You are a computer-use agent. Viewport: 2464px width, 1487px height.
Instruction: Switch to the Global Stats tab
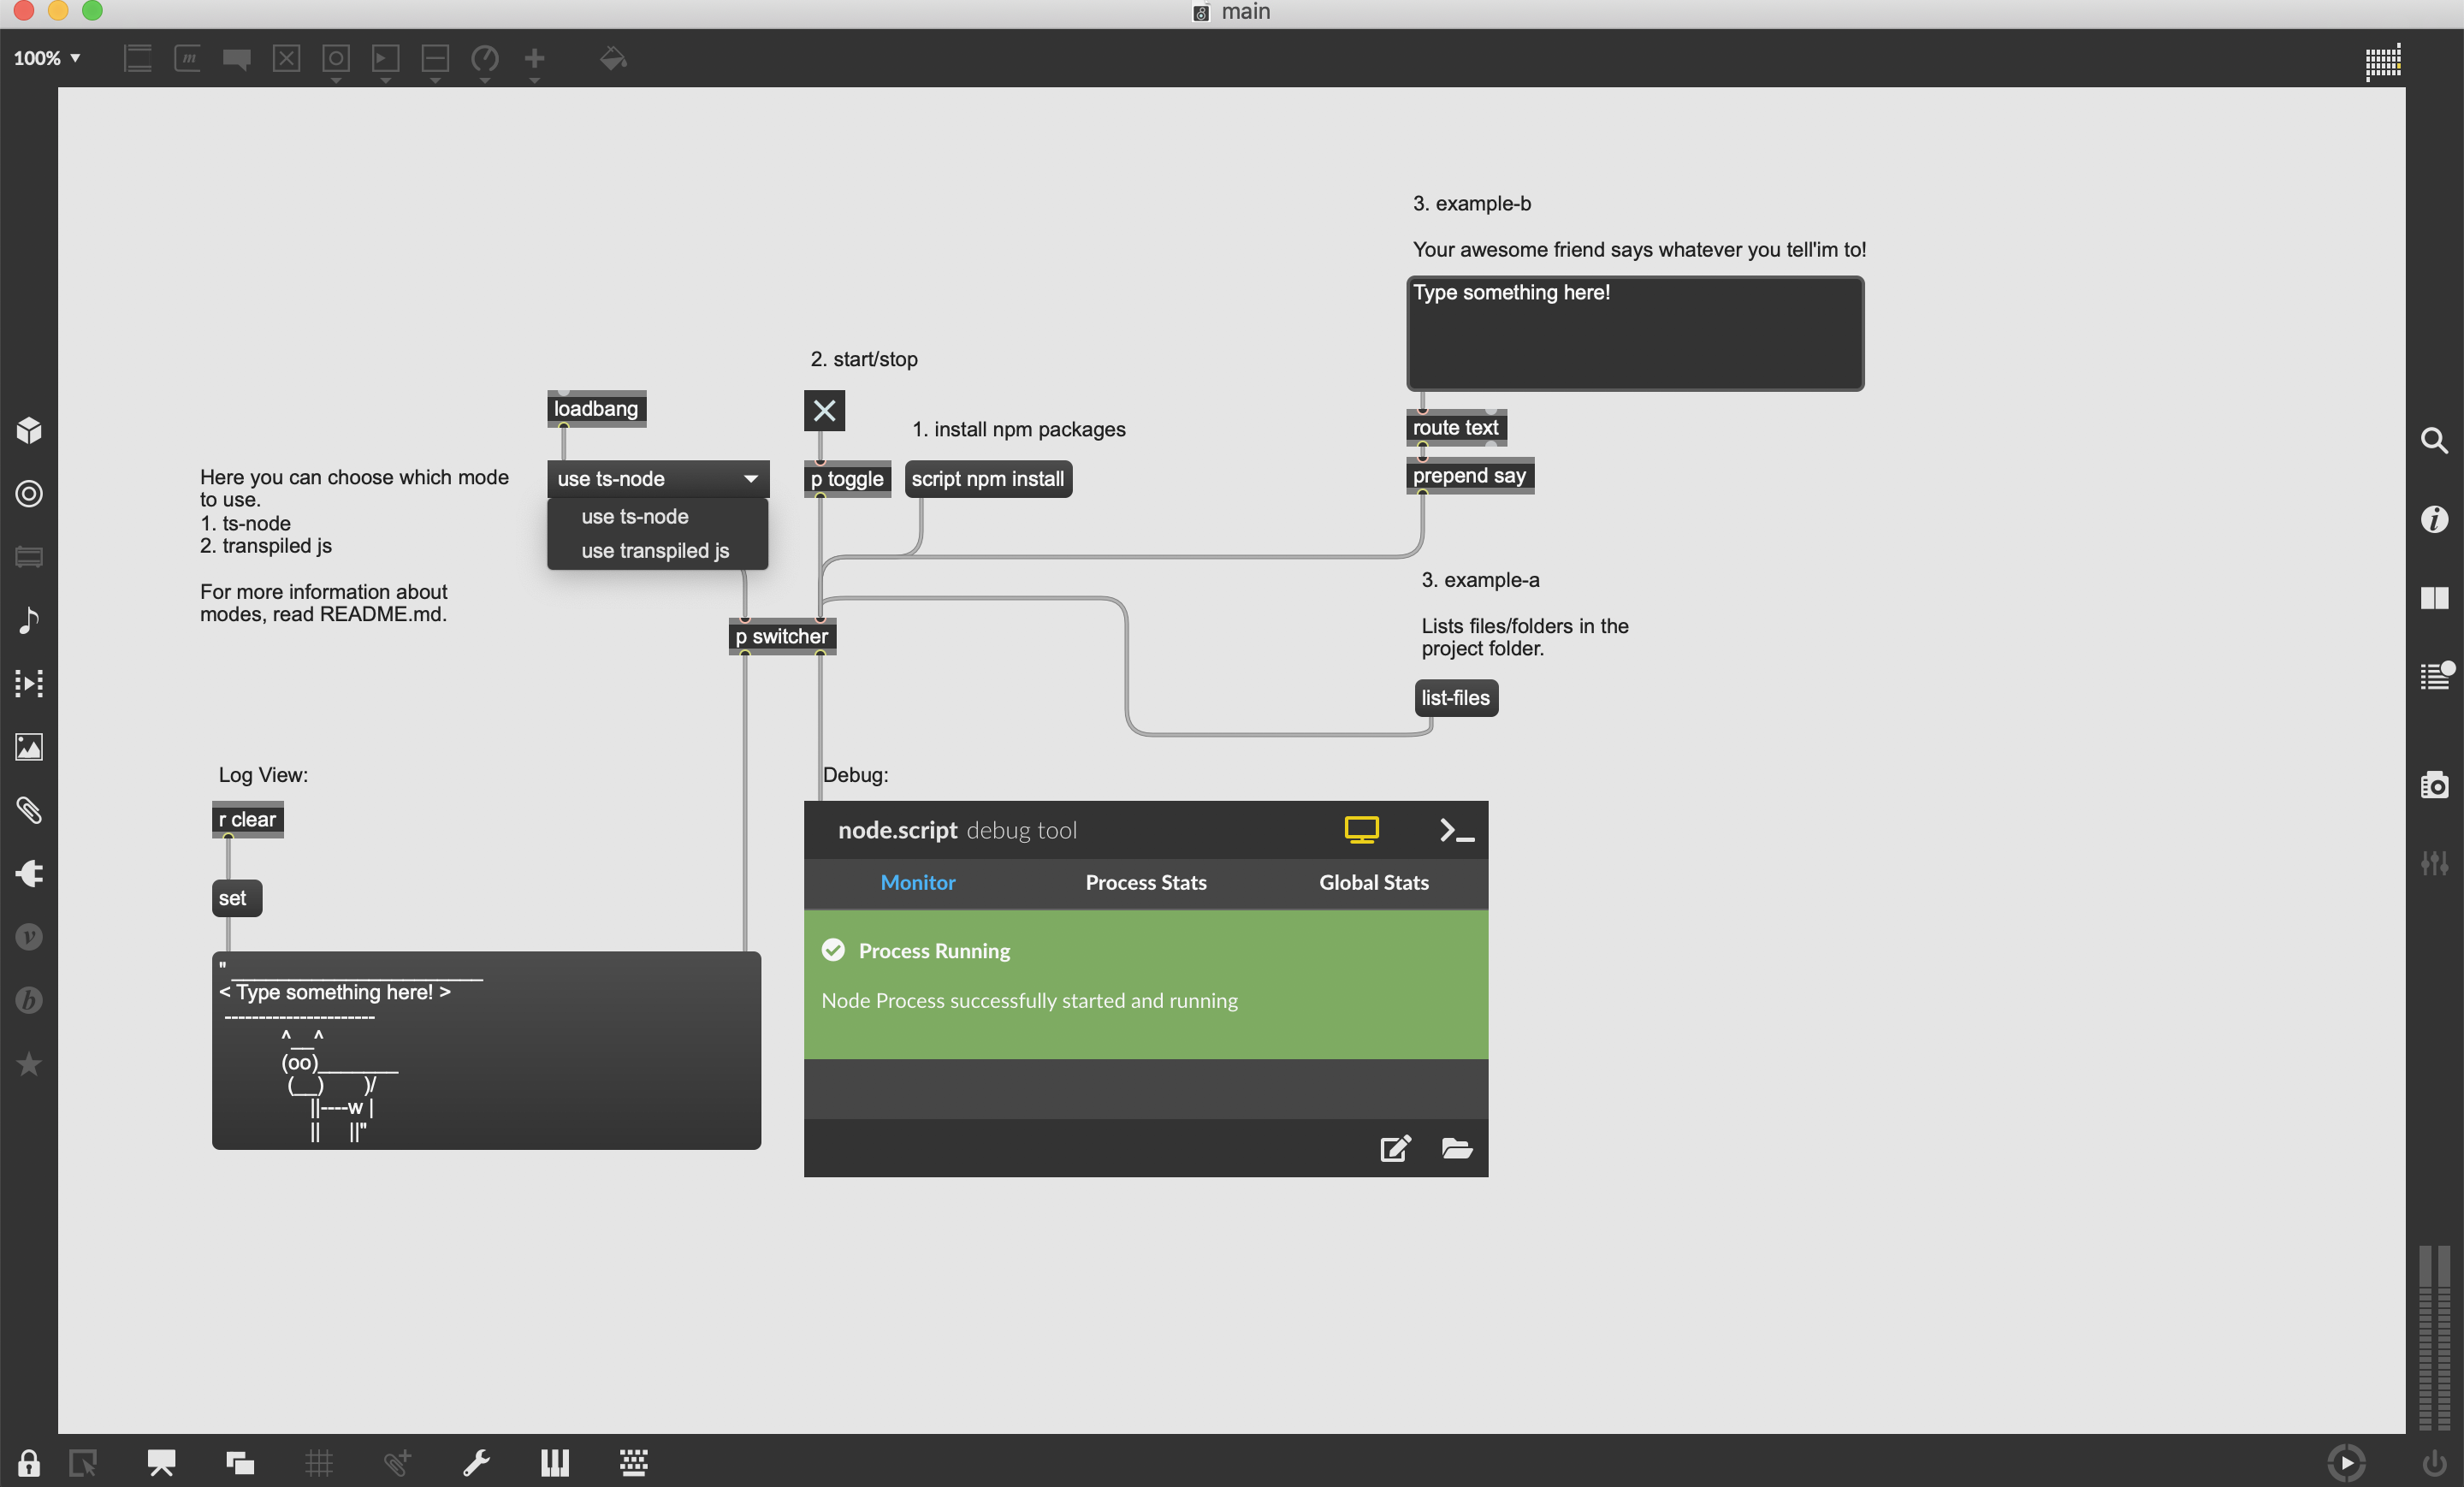[x=1374, y=882]
